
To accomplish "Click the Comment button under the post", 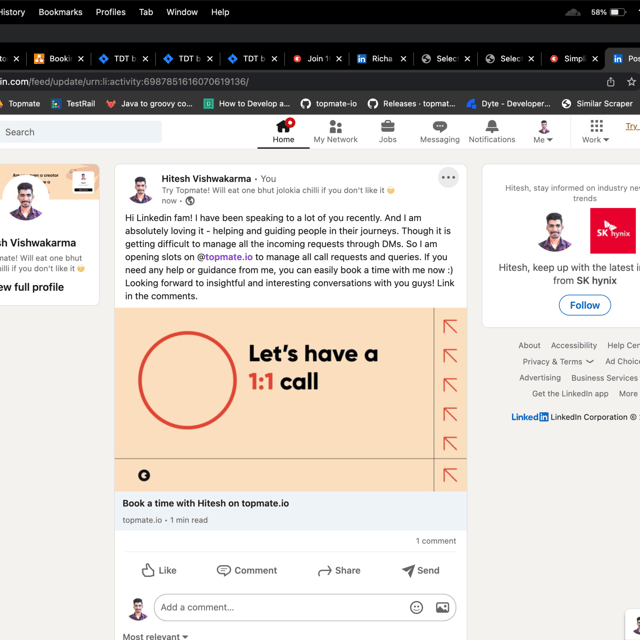I will coord(247,570).
